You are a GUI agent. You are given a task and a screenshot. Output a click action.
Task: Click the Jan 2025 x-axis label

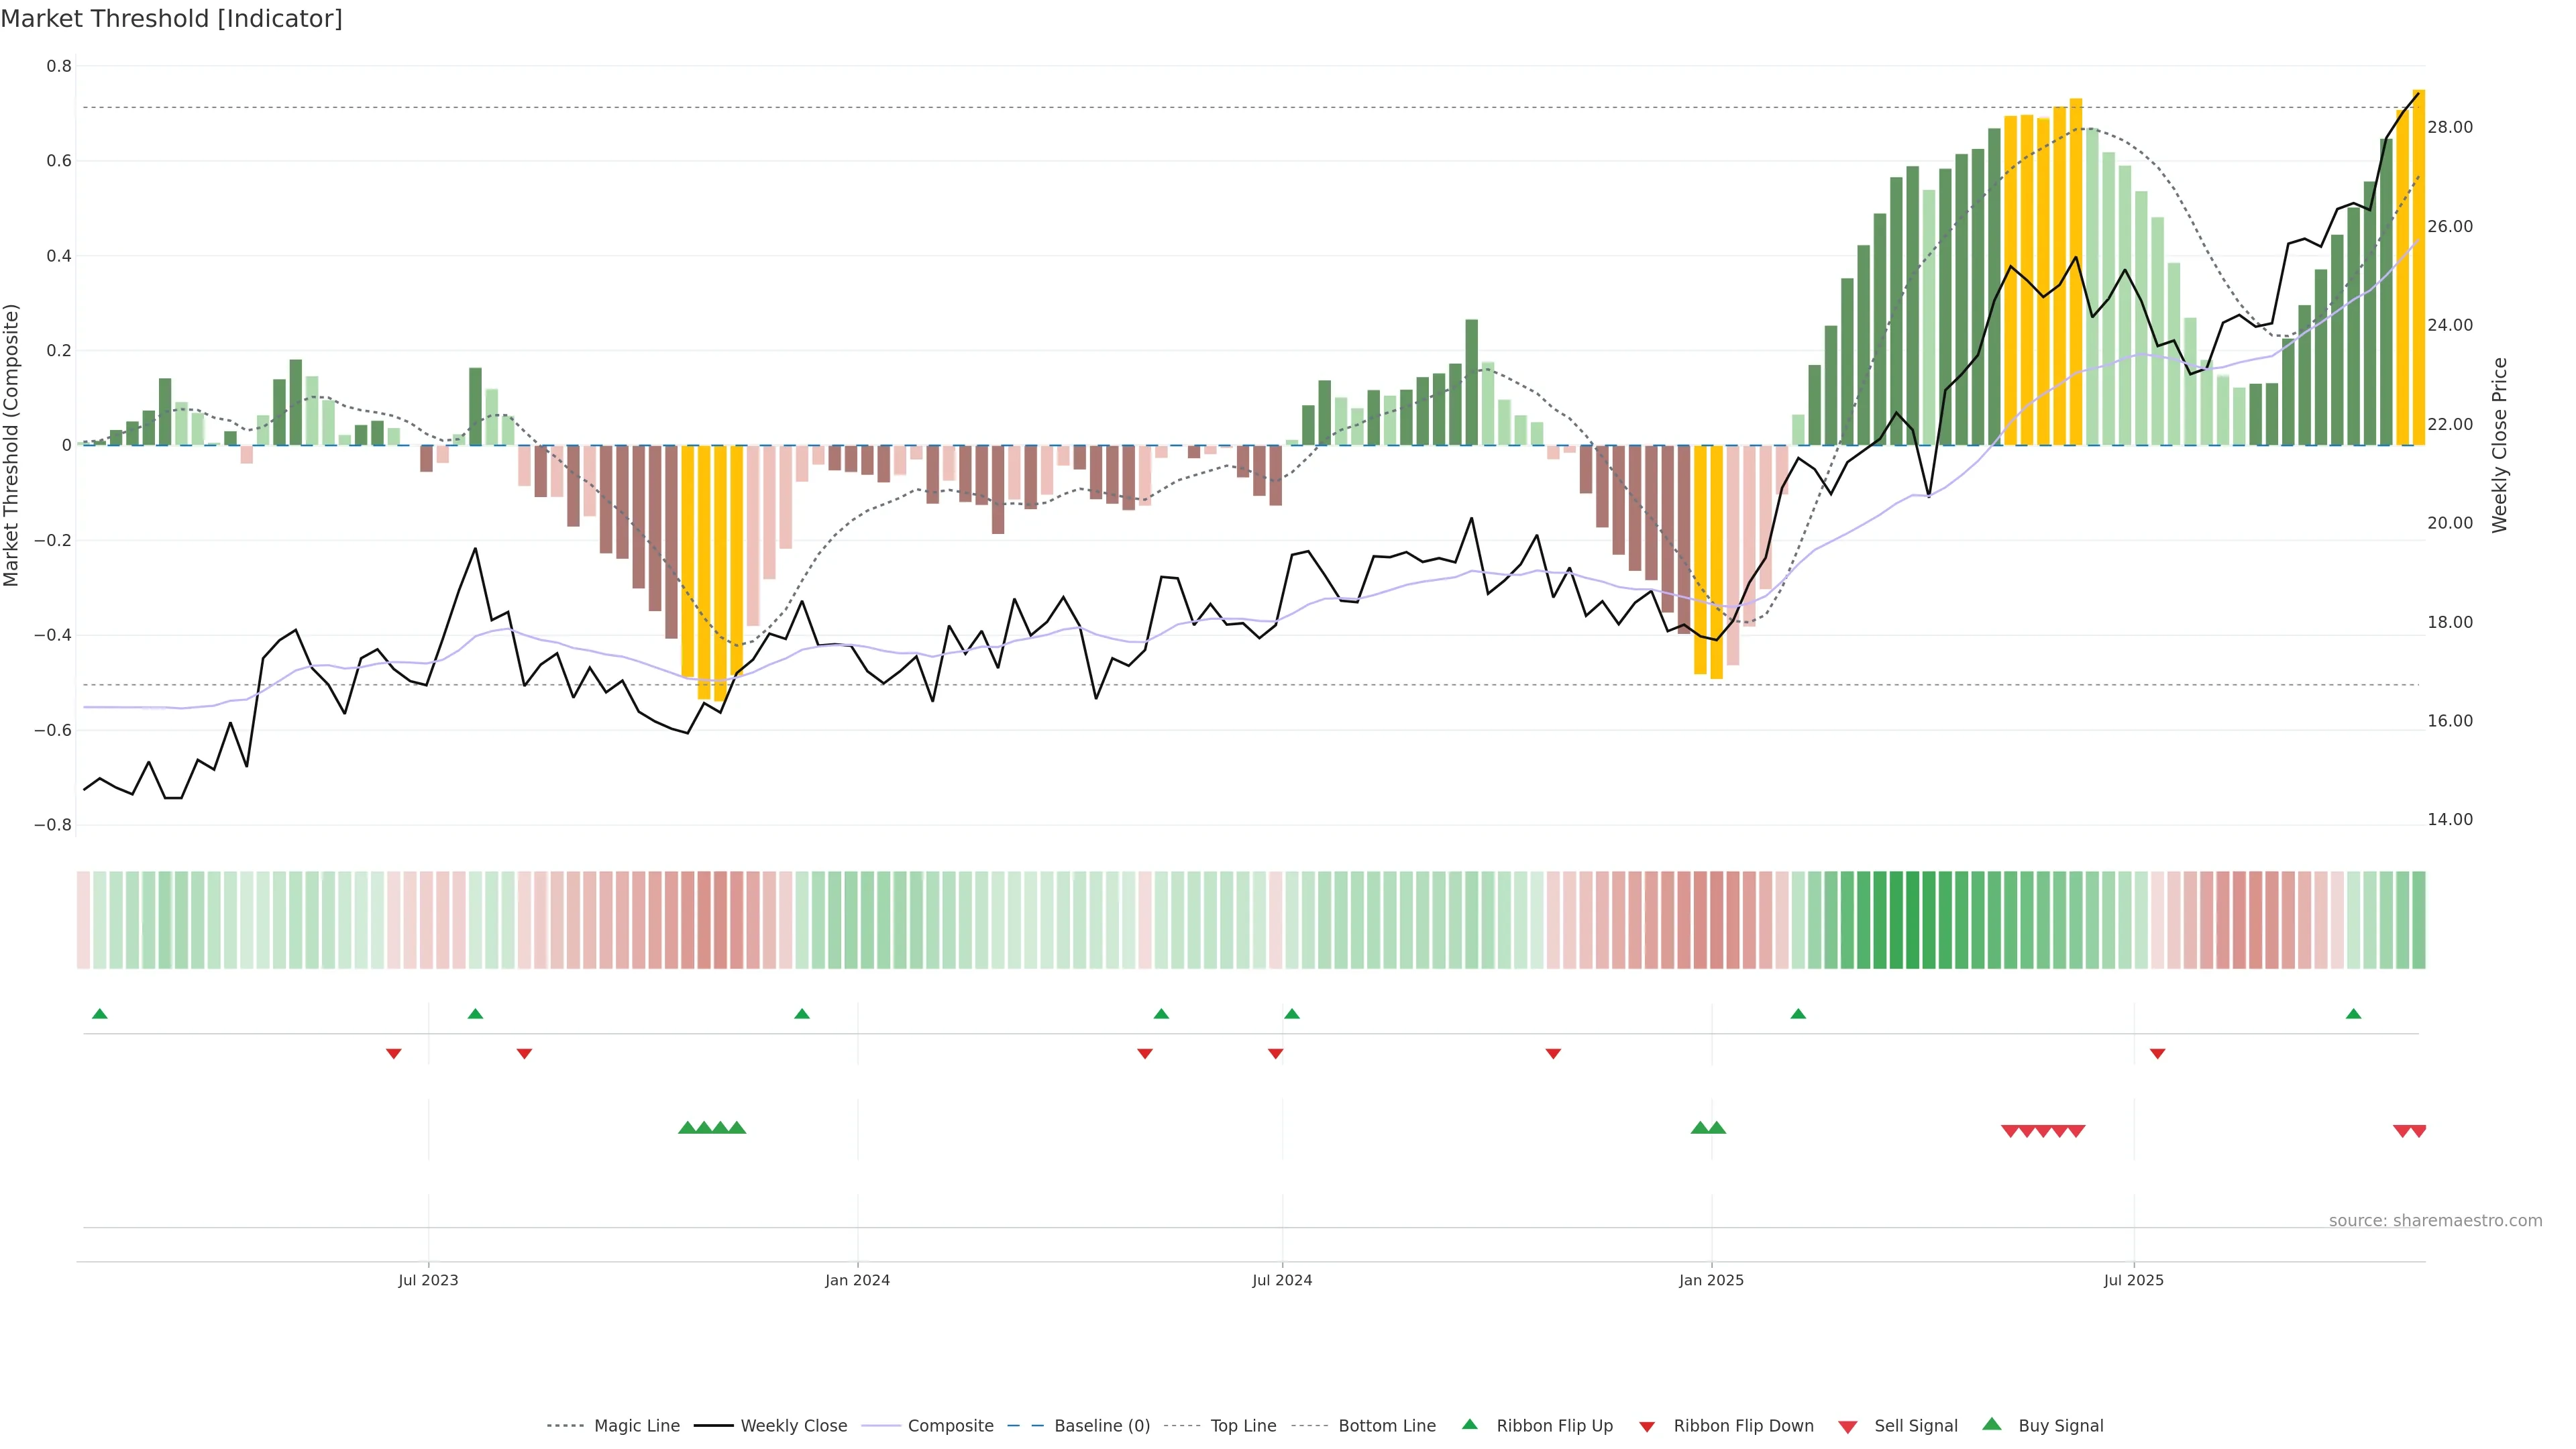pyautogui.click(x=1711, y=1280)
